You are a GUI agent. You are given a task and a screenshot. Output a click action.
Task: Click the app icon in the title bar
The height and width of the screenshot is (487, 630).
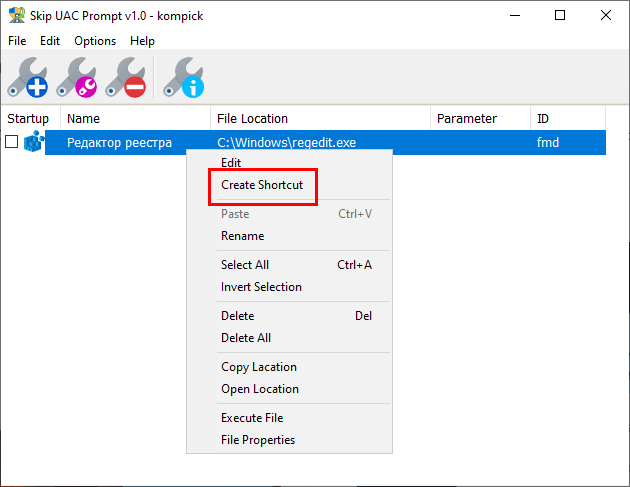(17, 15)
